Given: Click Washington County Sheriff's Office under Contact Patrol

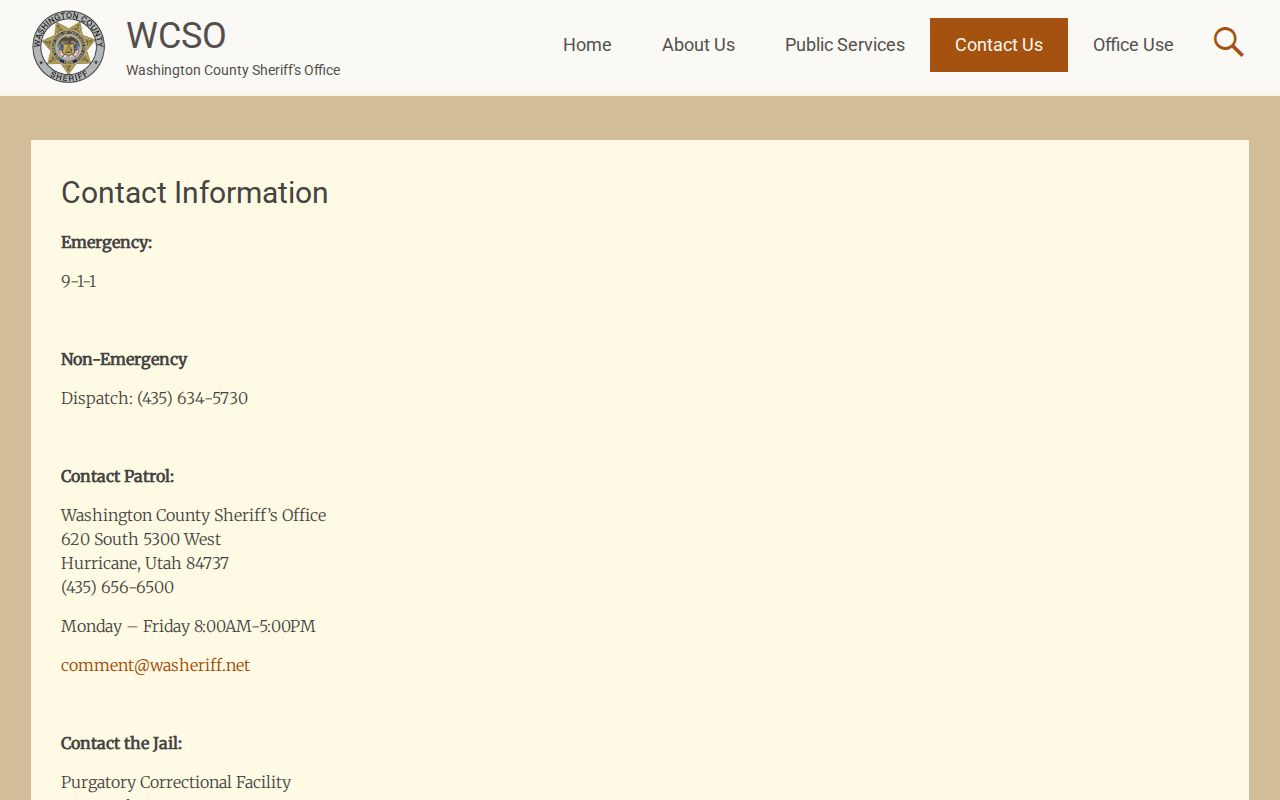Looking at the screenshot, I should click(x=193, y=515).
